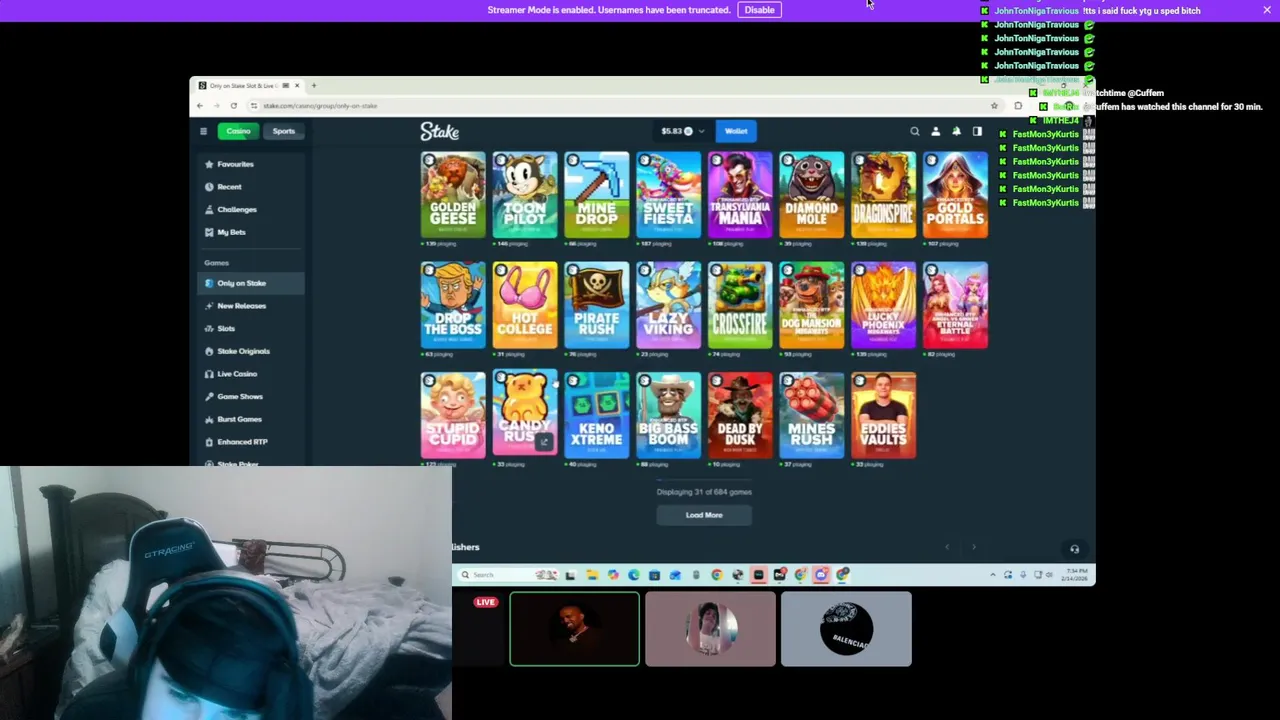
Task: Open File Explorer from the taskbar
Action: point(593,575)
